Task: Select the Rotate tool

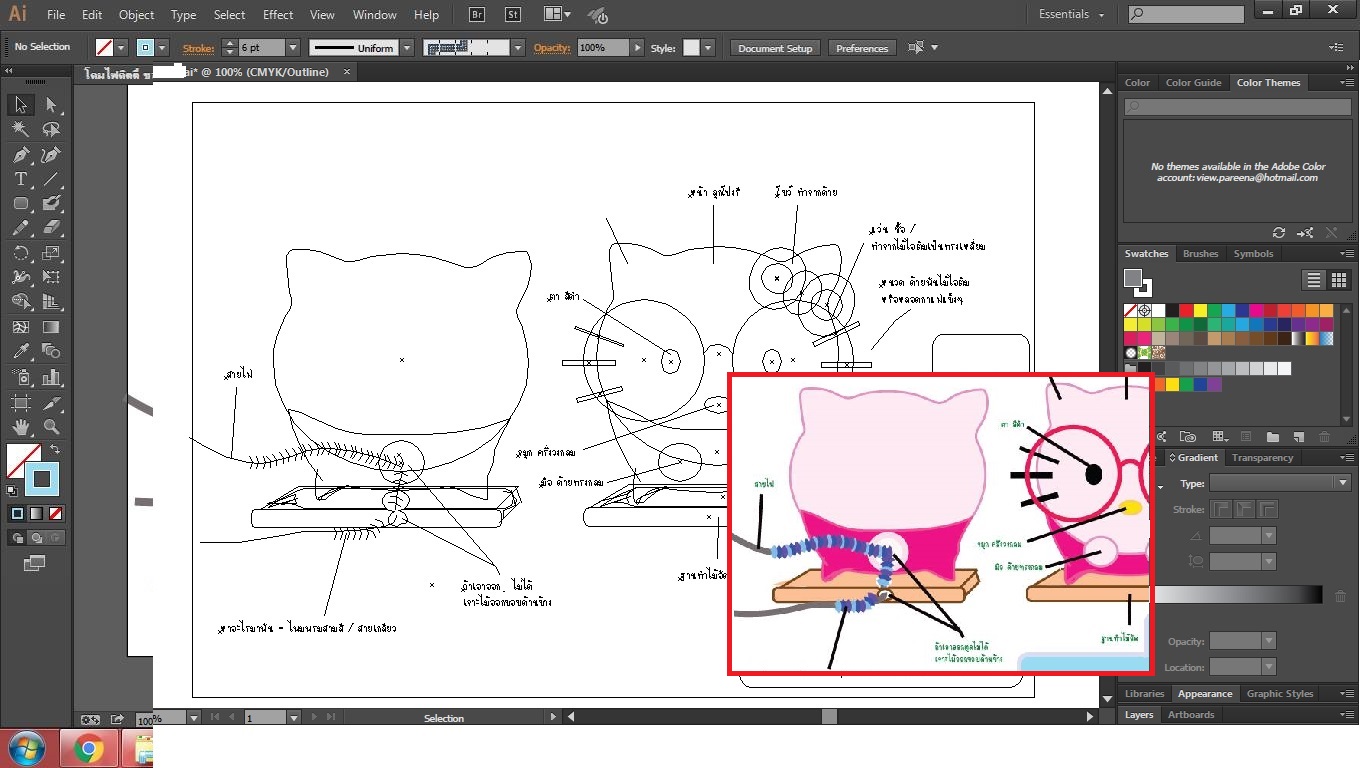Action: (x=21, y=253)
